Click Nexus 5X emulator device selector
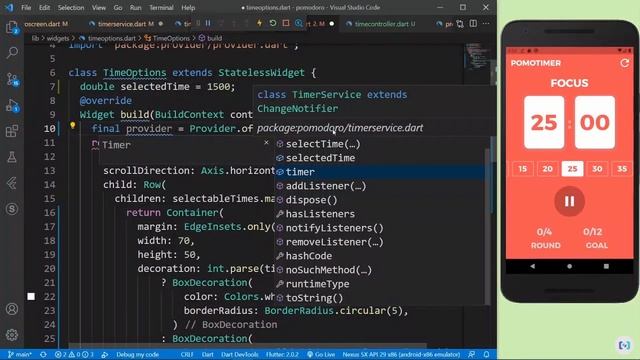Screen dimensions: 640x360 click(x=402, y=354)
